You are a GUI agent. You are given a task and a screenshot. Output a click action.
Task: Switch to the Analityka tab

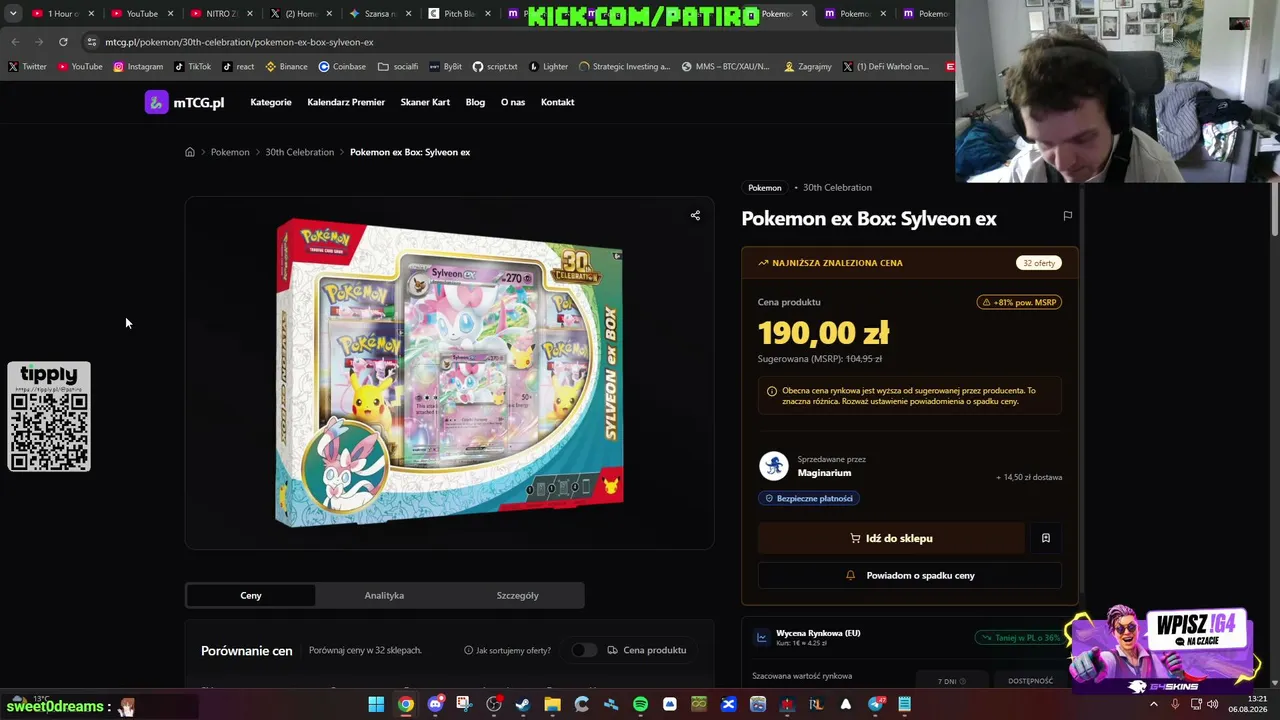(x=384, y=596)
